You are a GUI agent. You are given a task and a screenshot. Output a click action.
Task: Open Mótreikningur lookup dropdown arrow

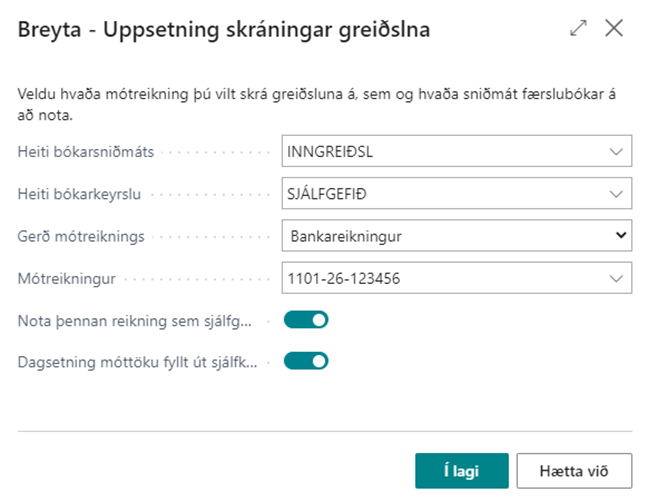[x=615, y=278]
